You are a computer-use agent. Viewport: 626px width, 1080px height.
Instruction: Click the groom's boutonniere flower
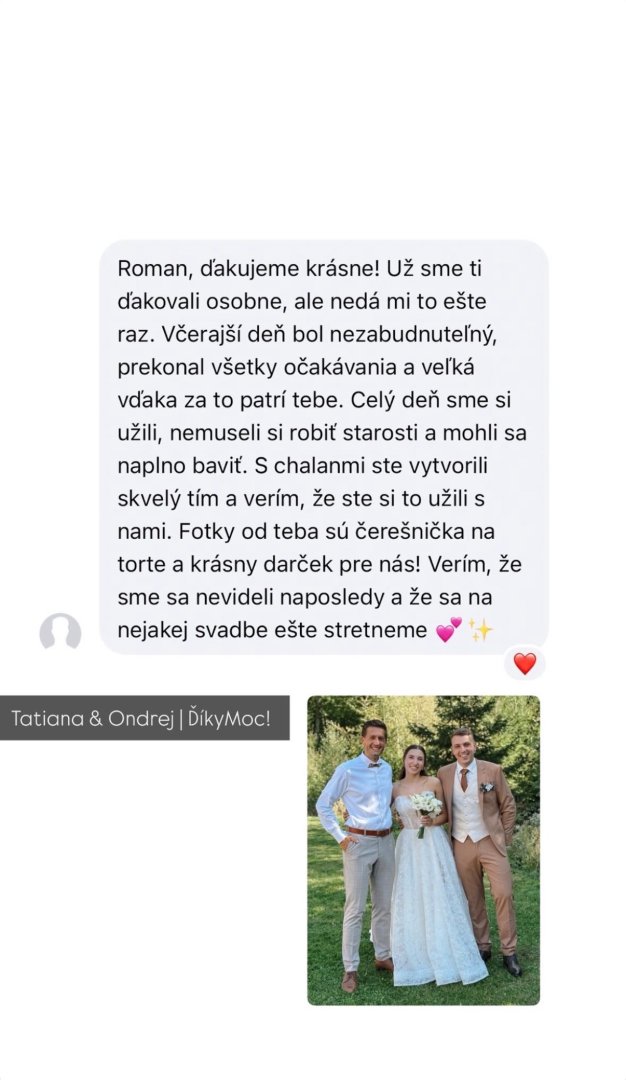pos(487,787)
